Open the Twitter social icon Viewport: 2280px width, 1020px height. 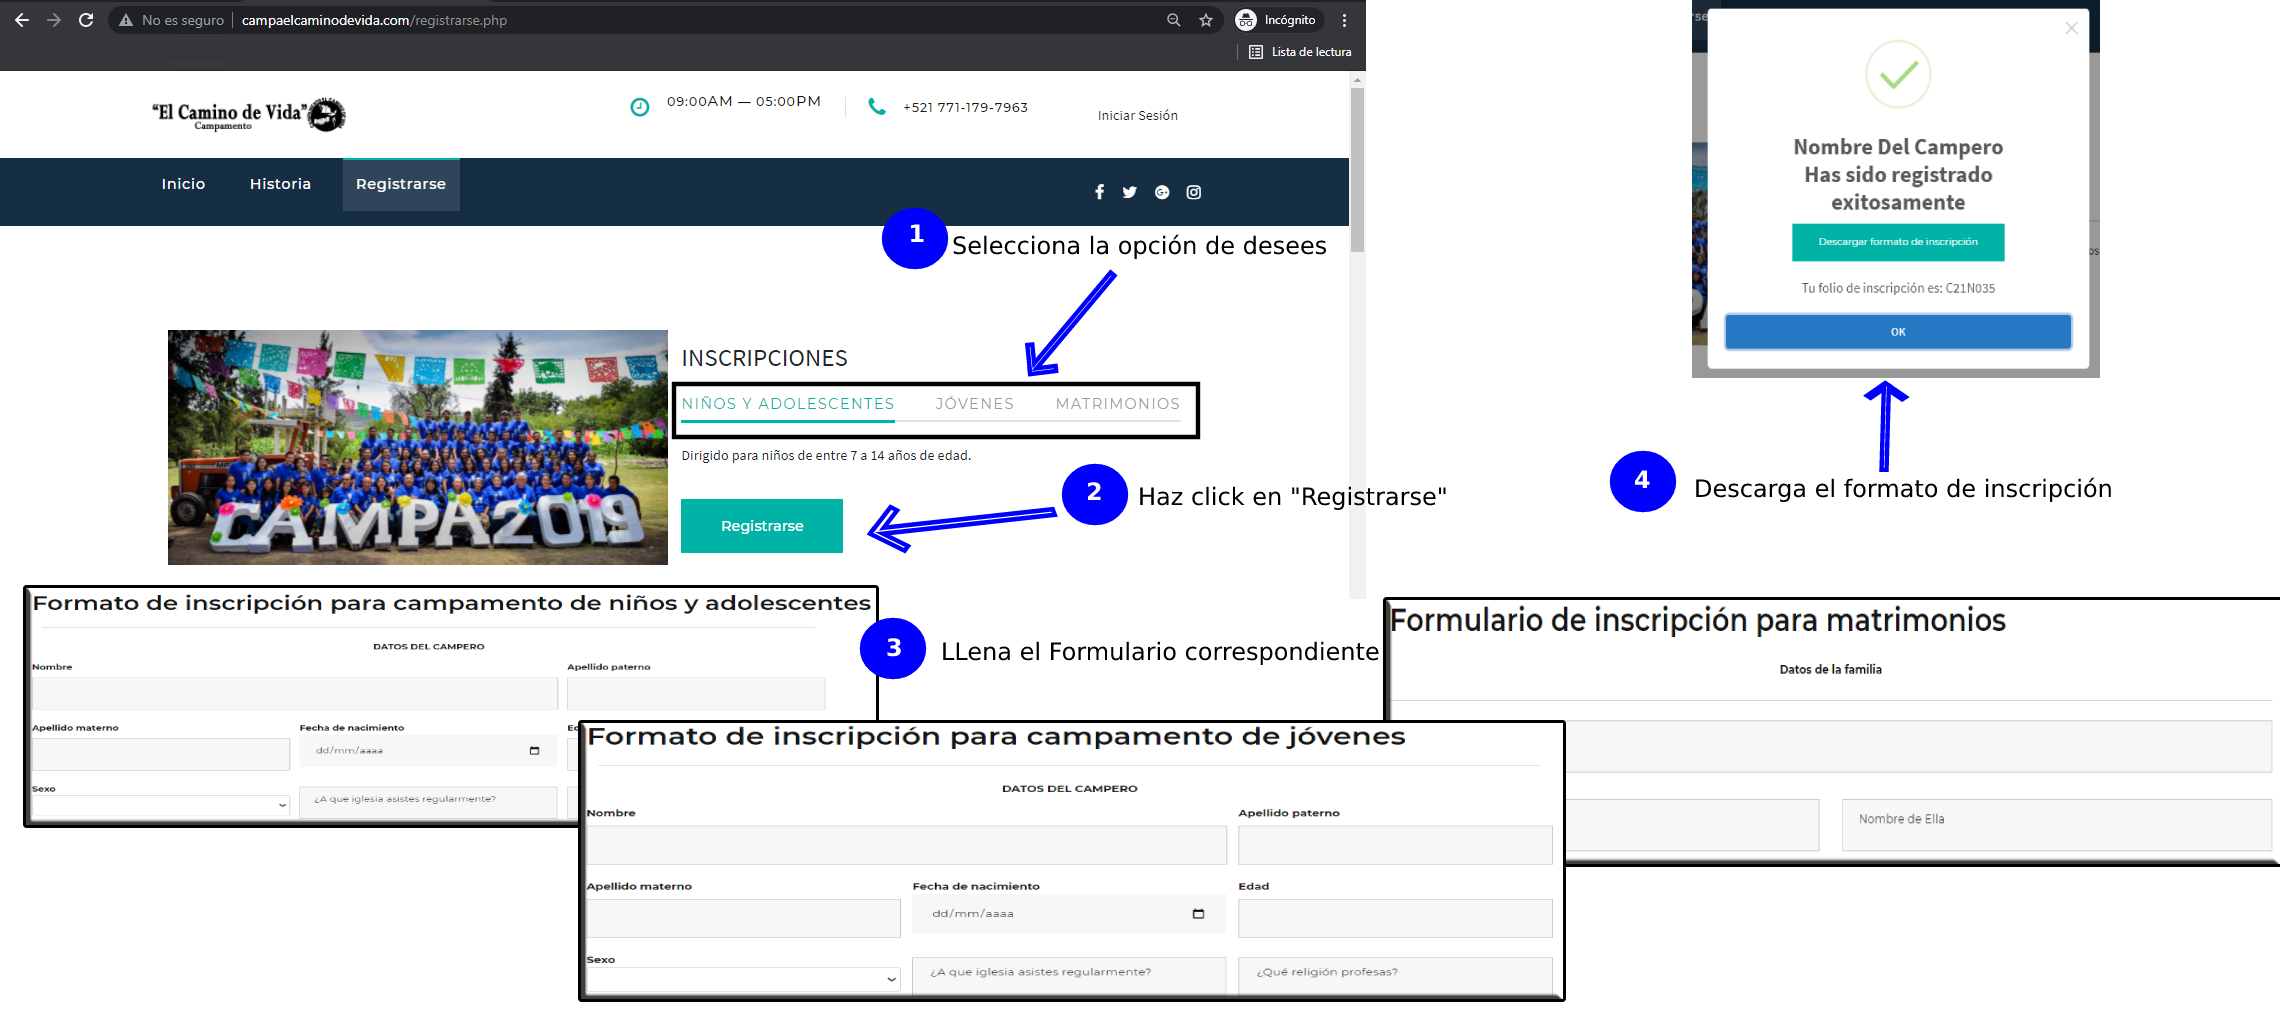1129,192
